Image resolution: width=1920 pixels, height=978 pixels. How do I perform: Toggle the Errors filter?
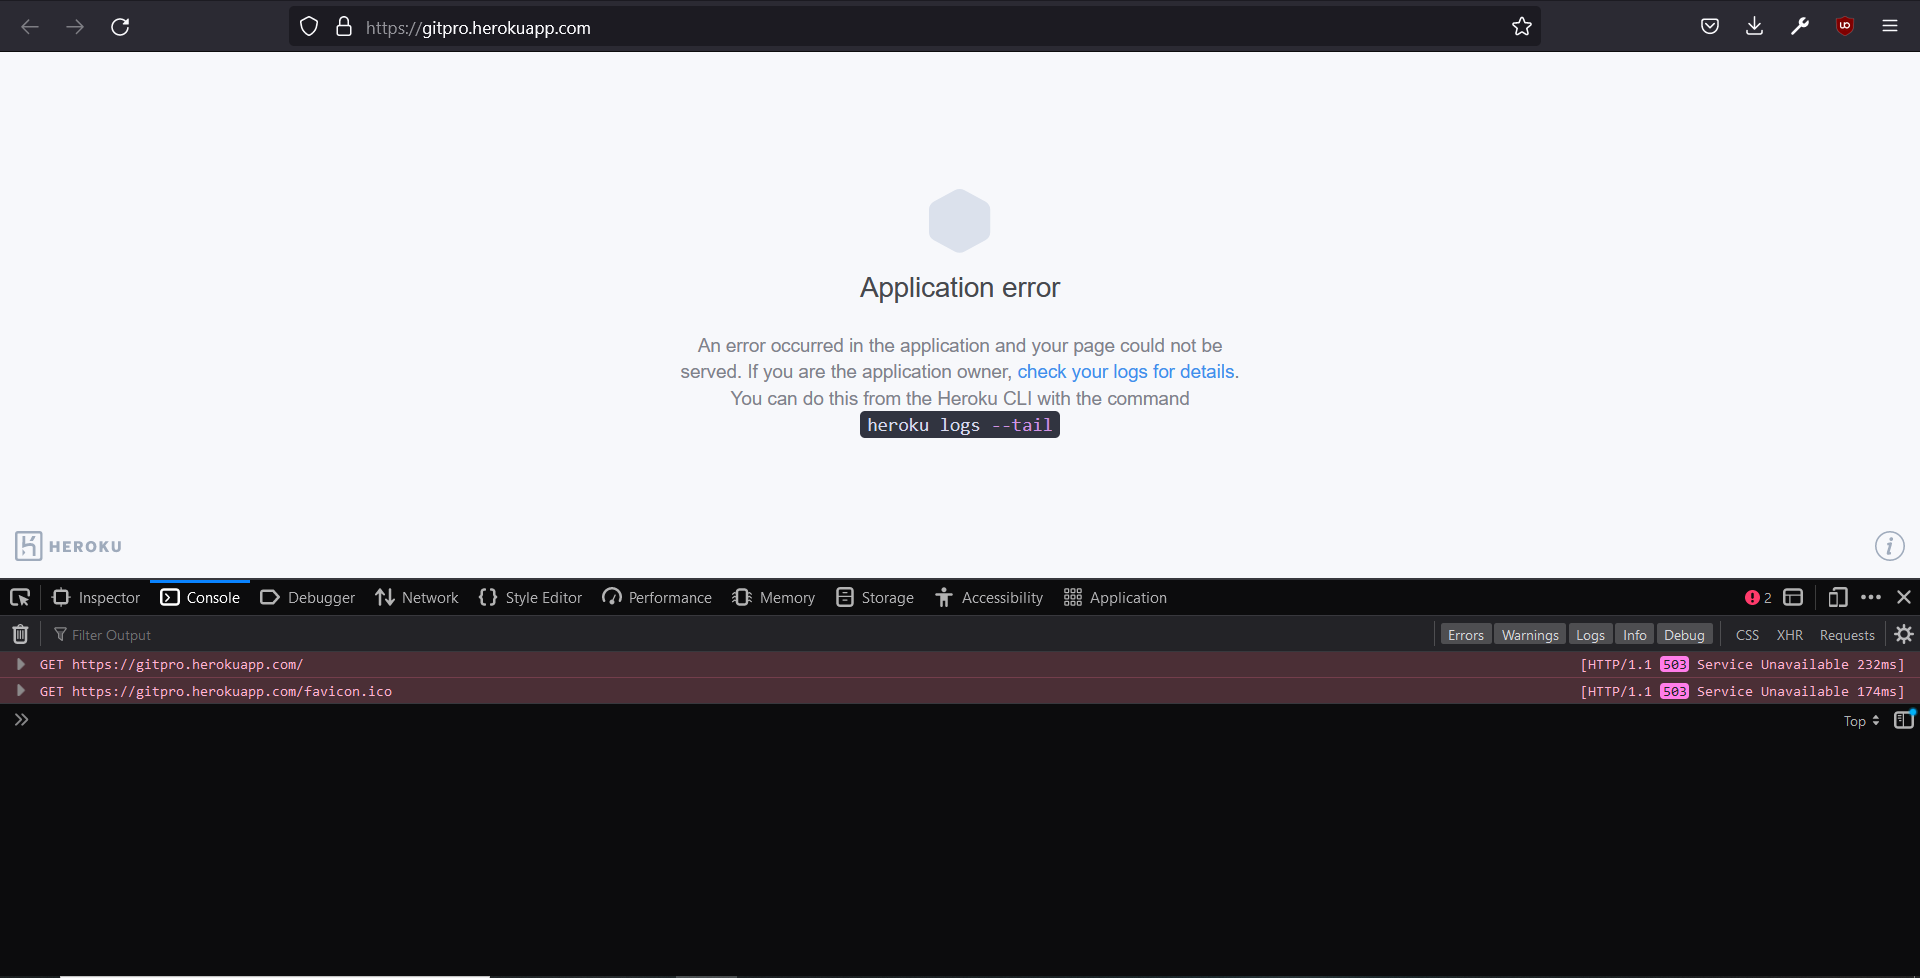point(1466,634)
